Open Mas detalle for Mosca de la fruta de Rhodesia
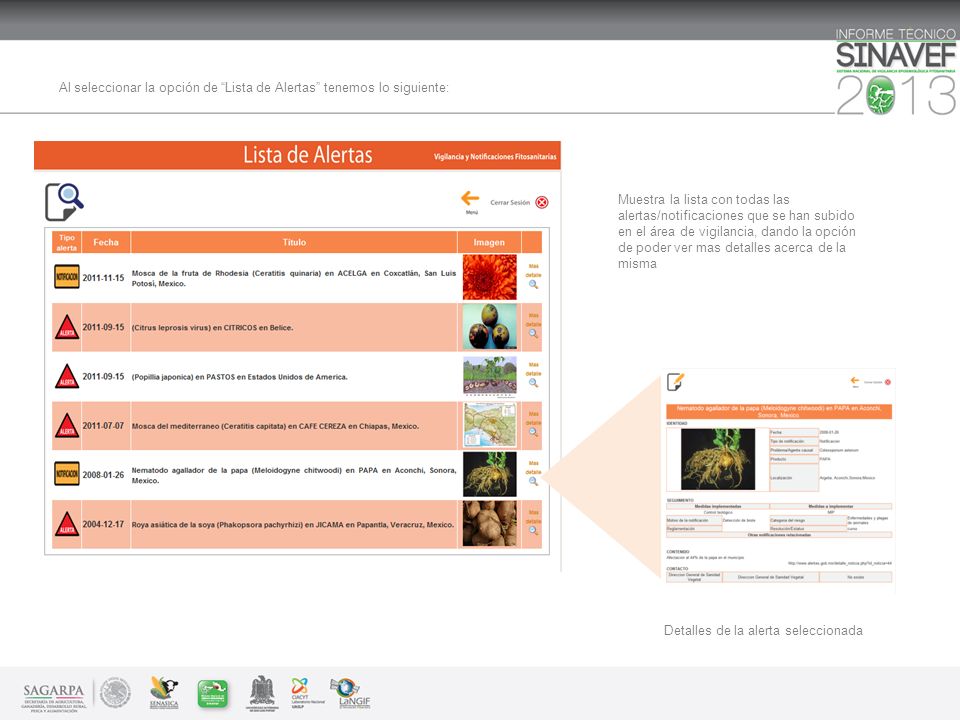960x720 pixels. [533, 276]
